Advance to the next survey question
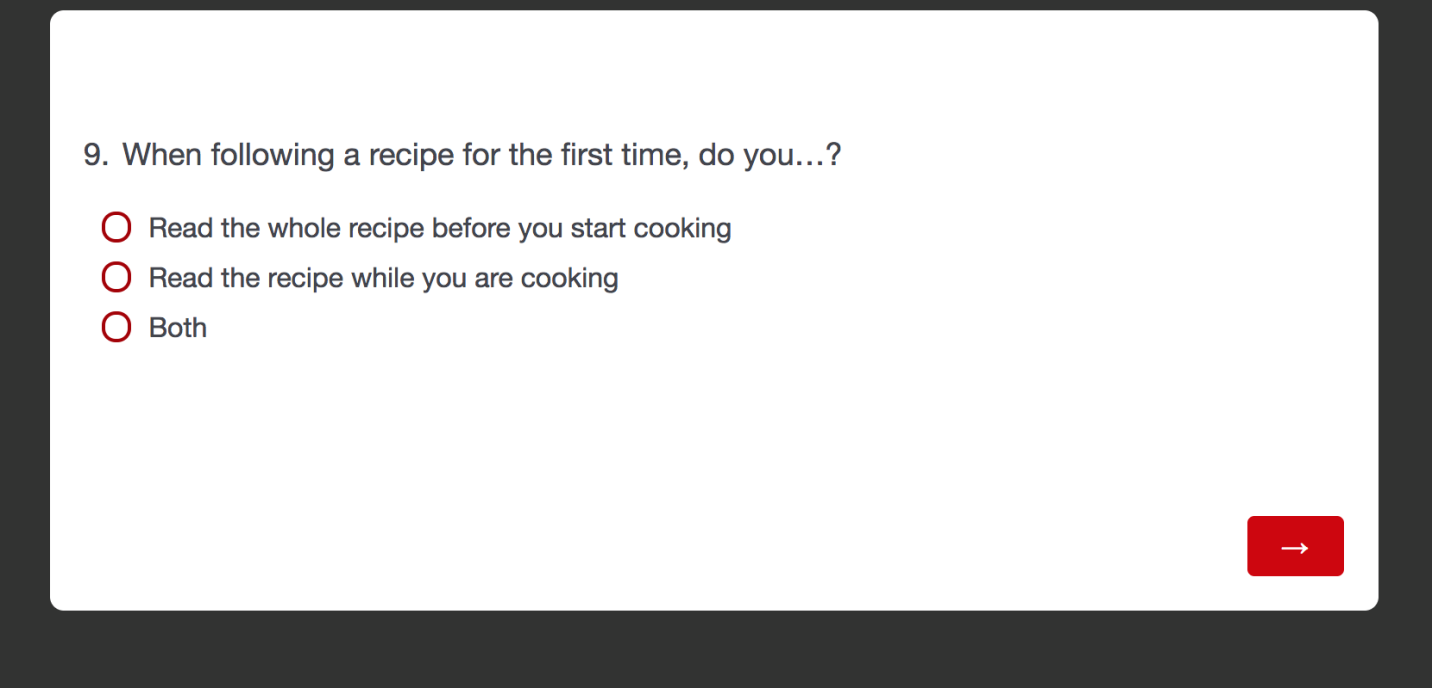1432x688 pixels. [x=1295, y=546]
